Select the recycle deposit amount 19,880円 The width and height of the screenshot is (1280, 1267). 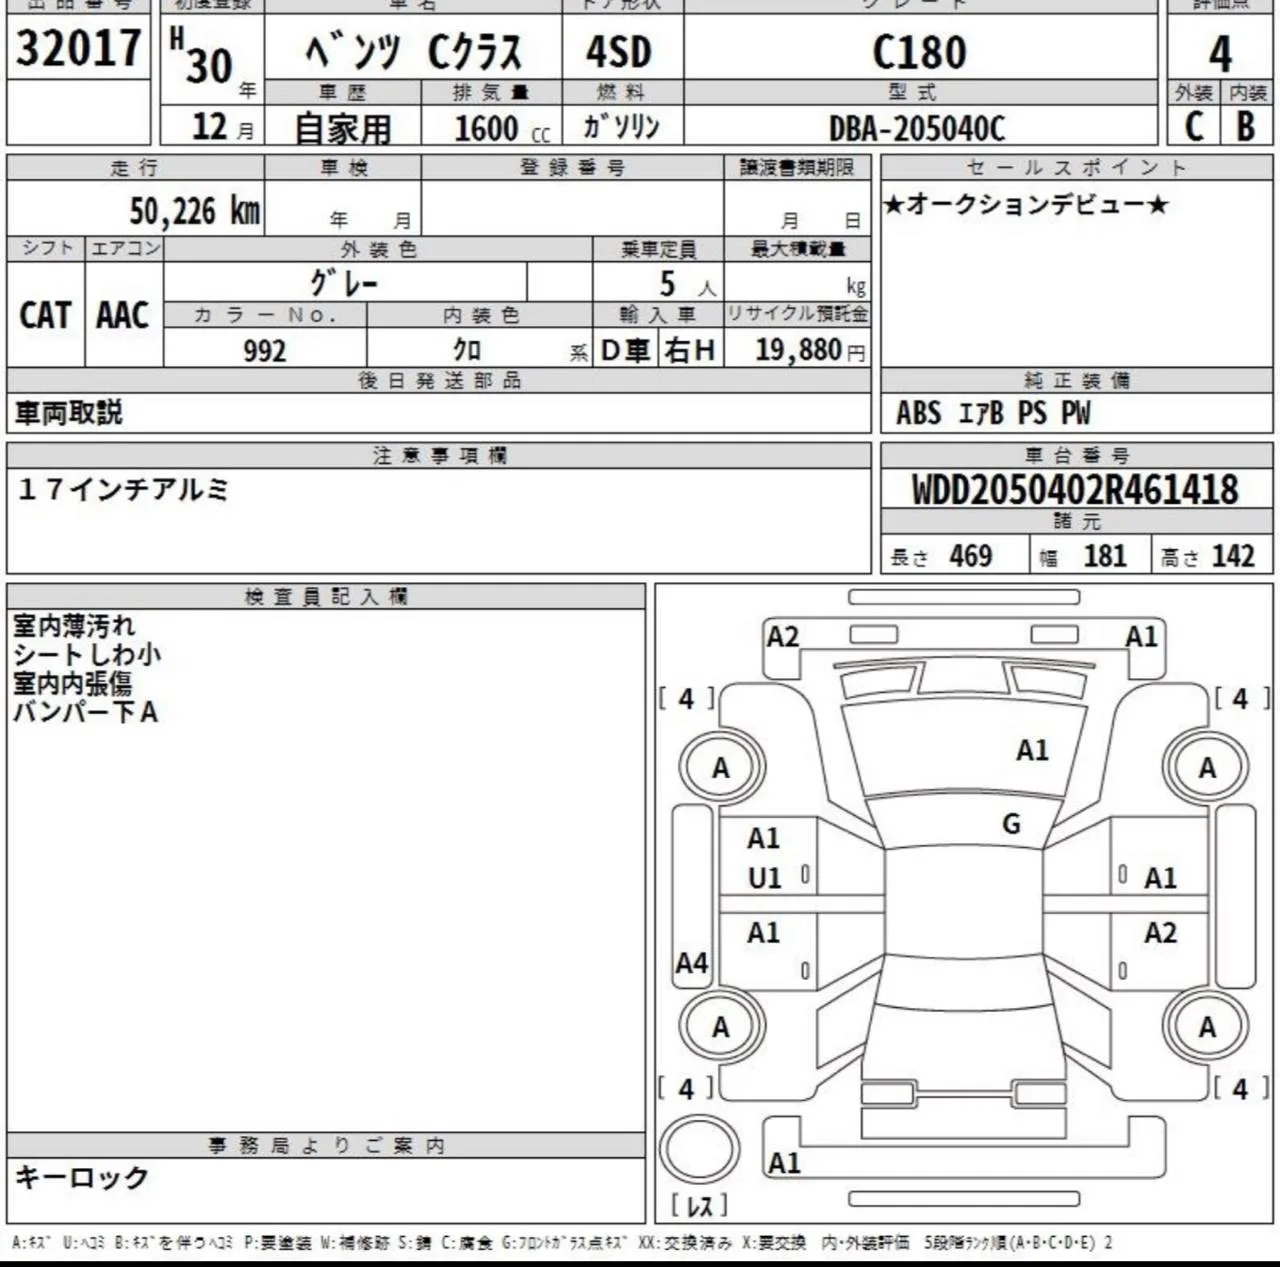pyautogui.click(x=811, y=349)
